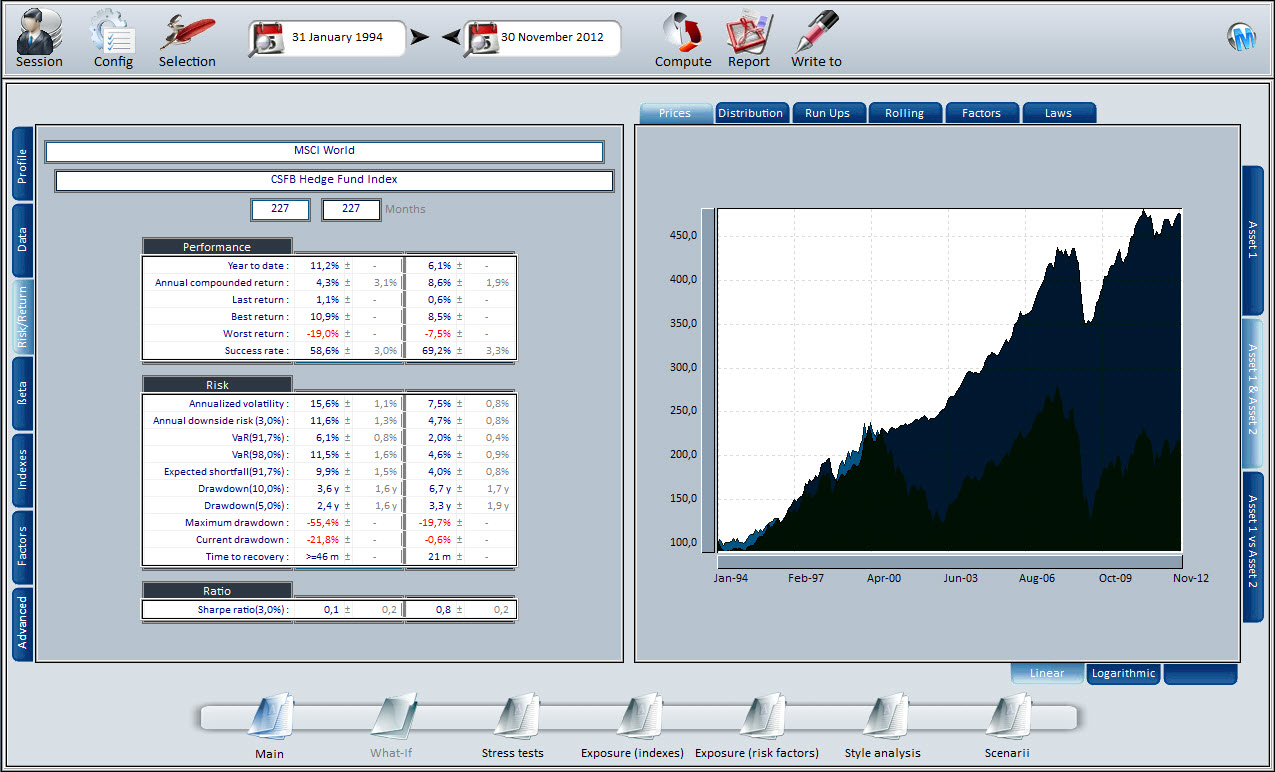This screenshot has width=1275, height=772.
Task: Click the Config checklist icon
Action: [113, 32]
